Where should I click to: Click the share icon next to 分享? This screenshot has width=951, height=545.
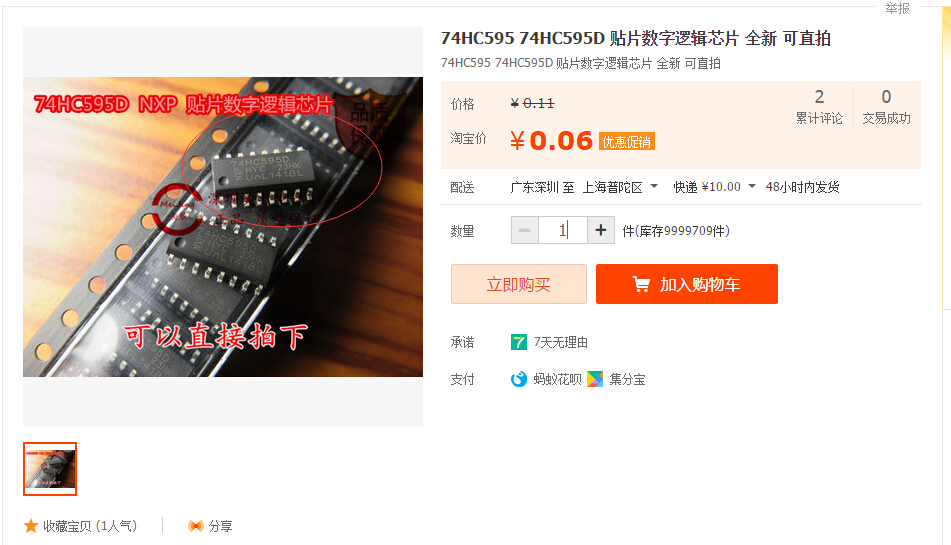click(x=195, y=526)
